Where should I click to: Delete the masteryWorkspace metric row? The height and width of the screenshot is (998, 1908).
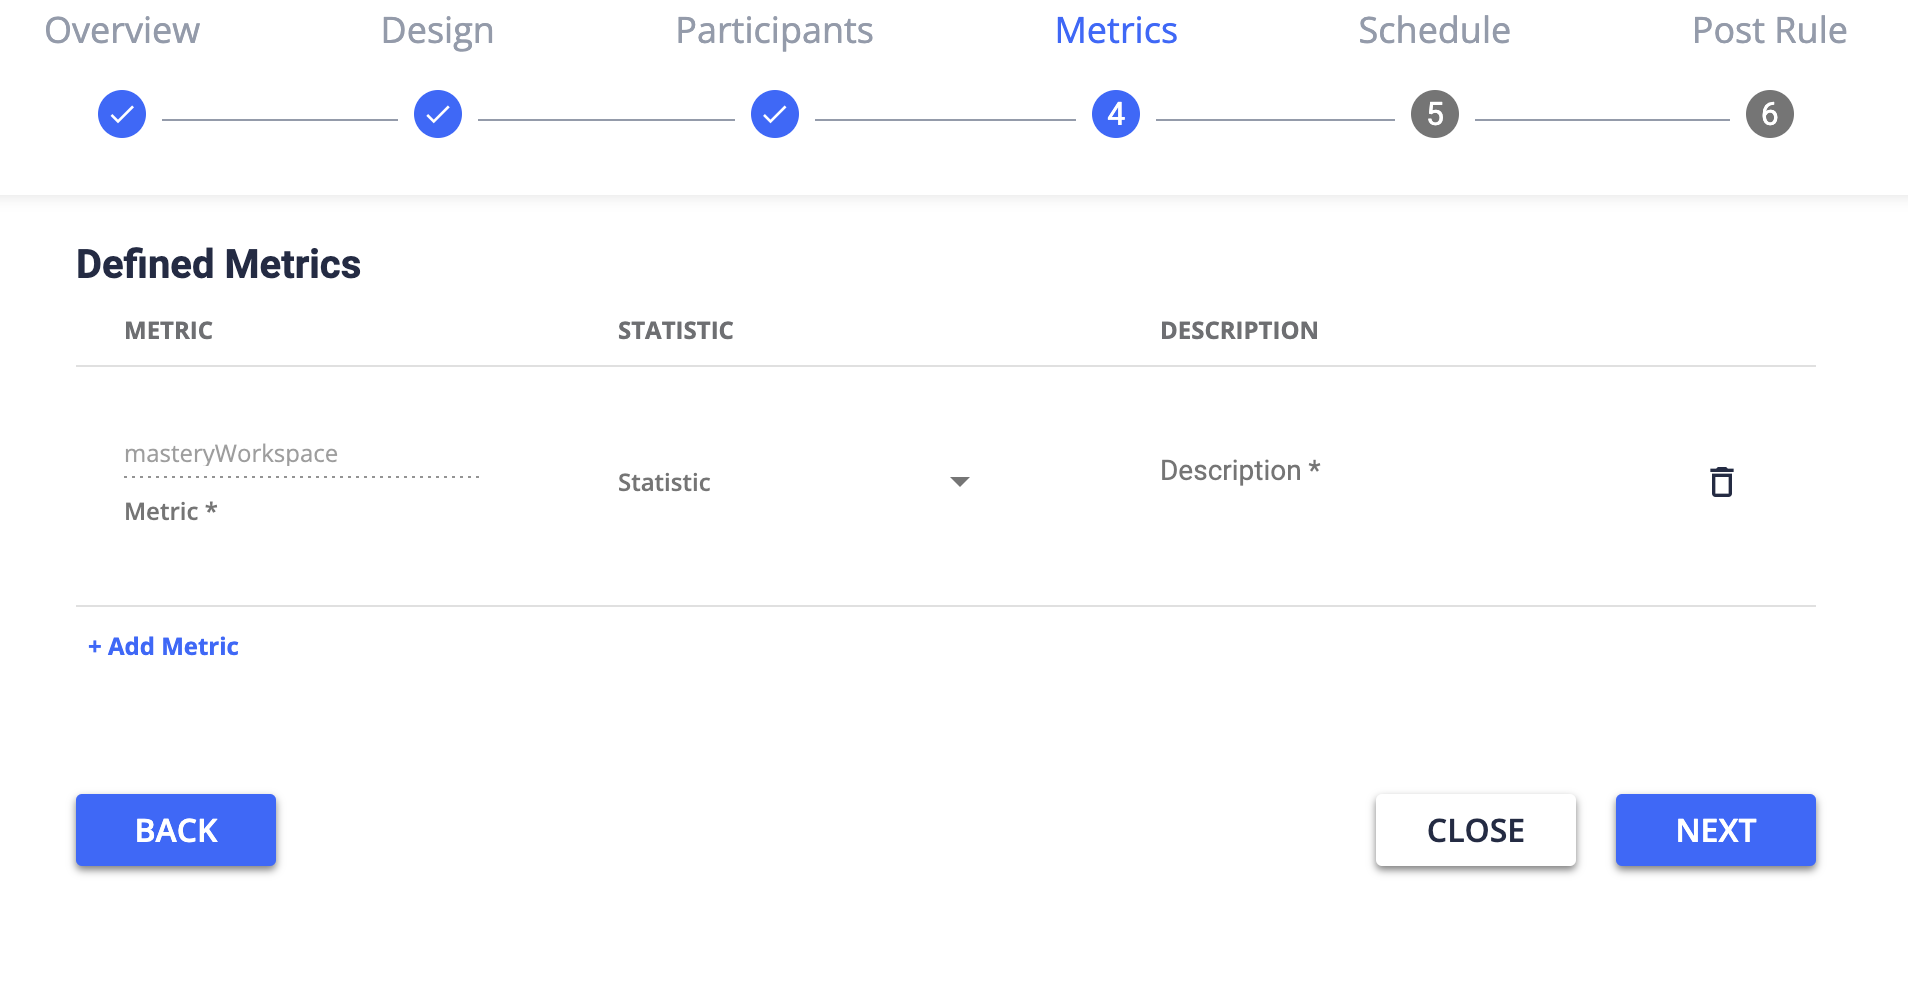[x=1722, y=481]
